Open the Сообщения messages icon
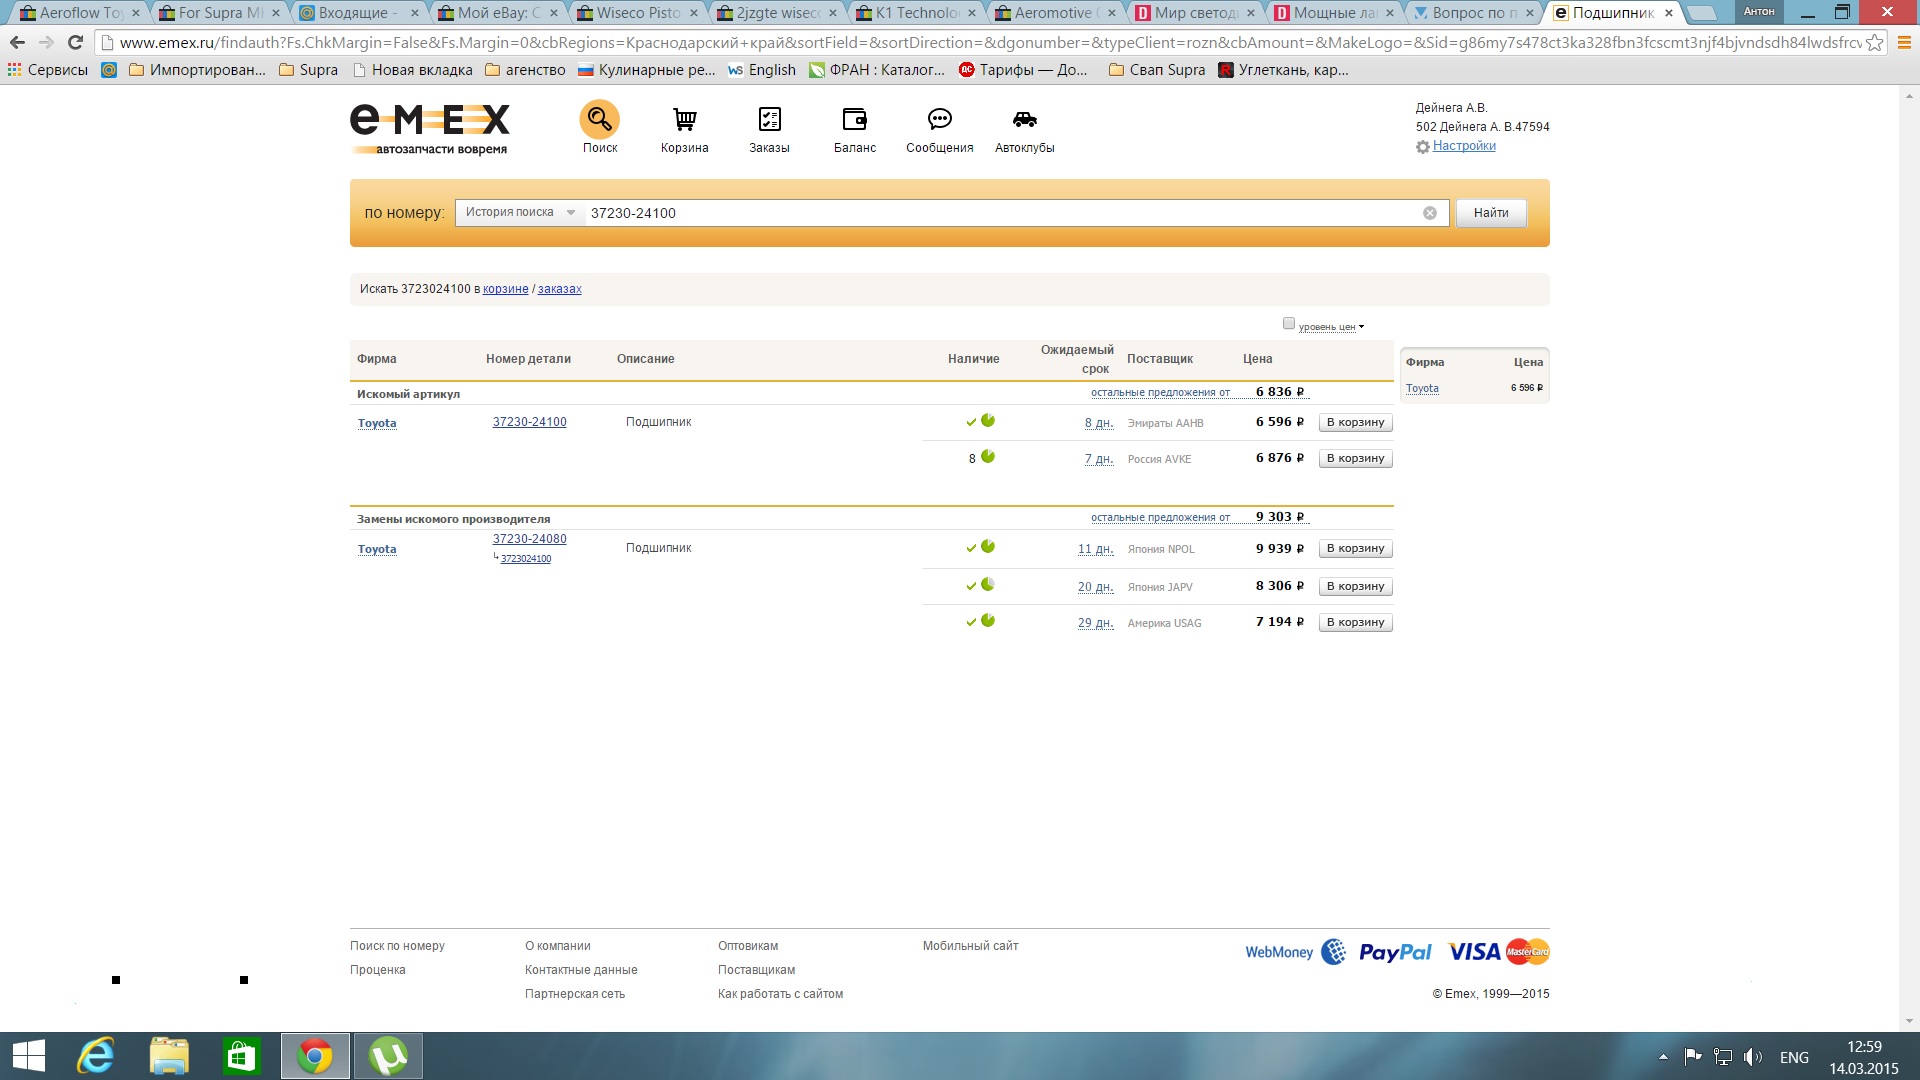The height and width of the screenshot is (1080, 1920). coord(939,120)
